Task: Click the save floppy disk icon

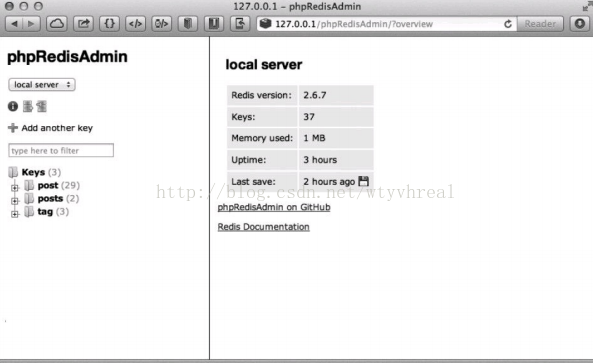Action: pos(363,181)
